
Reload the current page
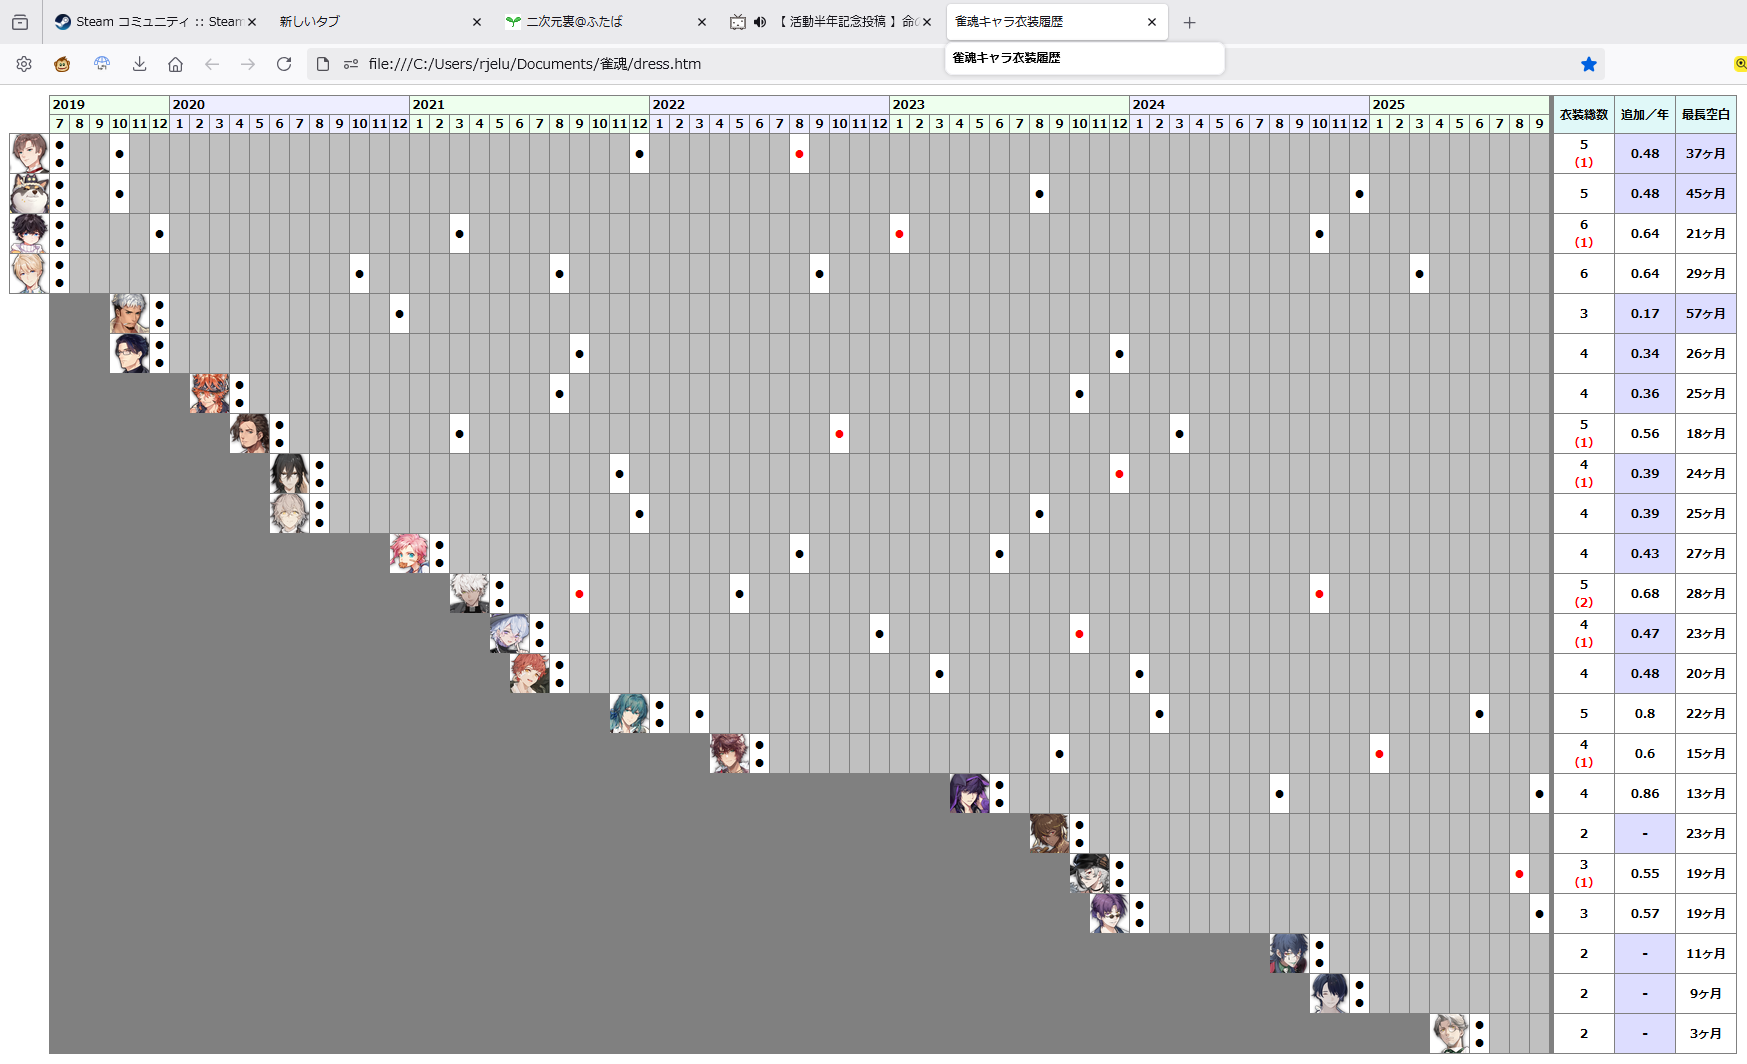[284, 64]
